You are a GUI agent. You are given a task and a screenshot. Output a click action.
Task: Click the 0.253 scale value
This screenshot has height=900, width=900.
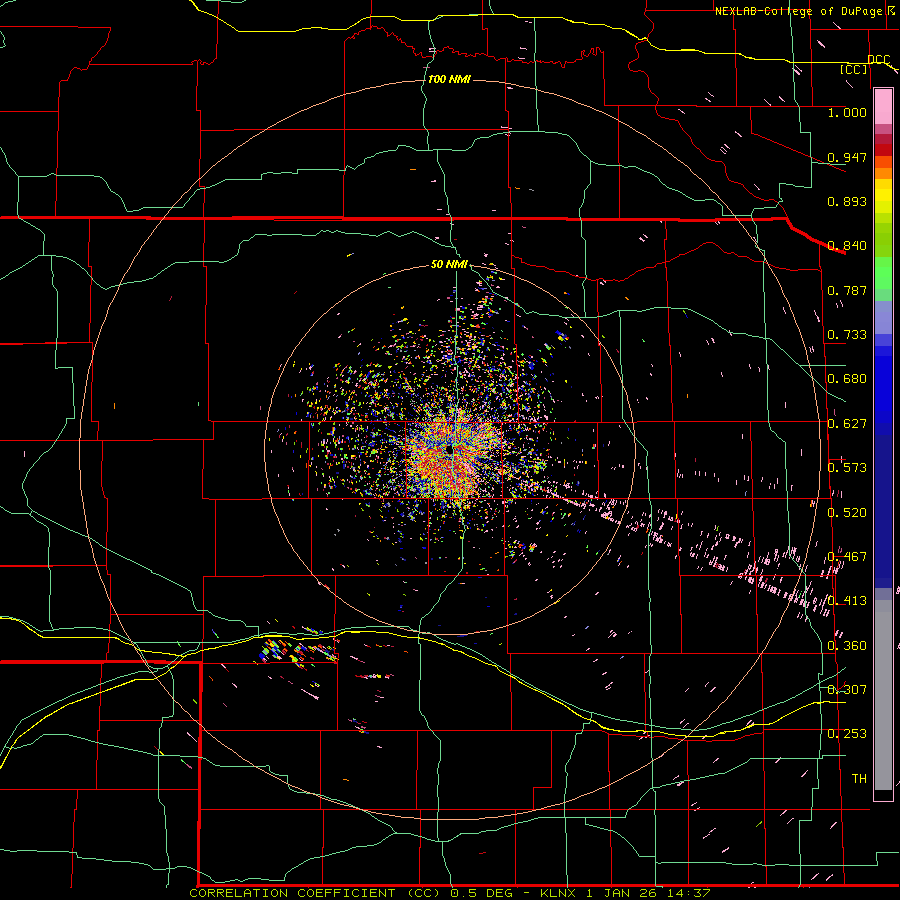(847, 734)
